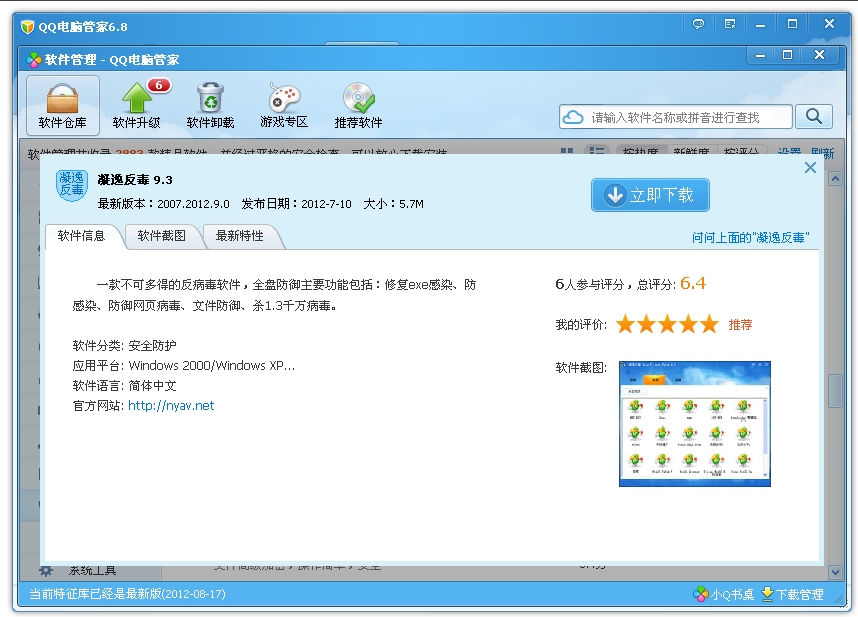The image size is (858, 617).
Task: Open 小Q书桌 in status bar
Action: (724, 594)
